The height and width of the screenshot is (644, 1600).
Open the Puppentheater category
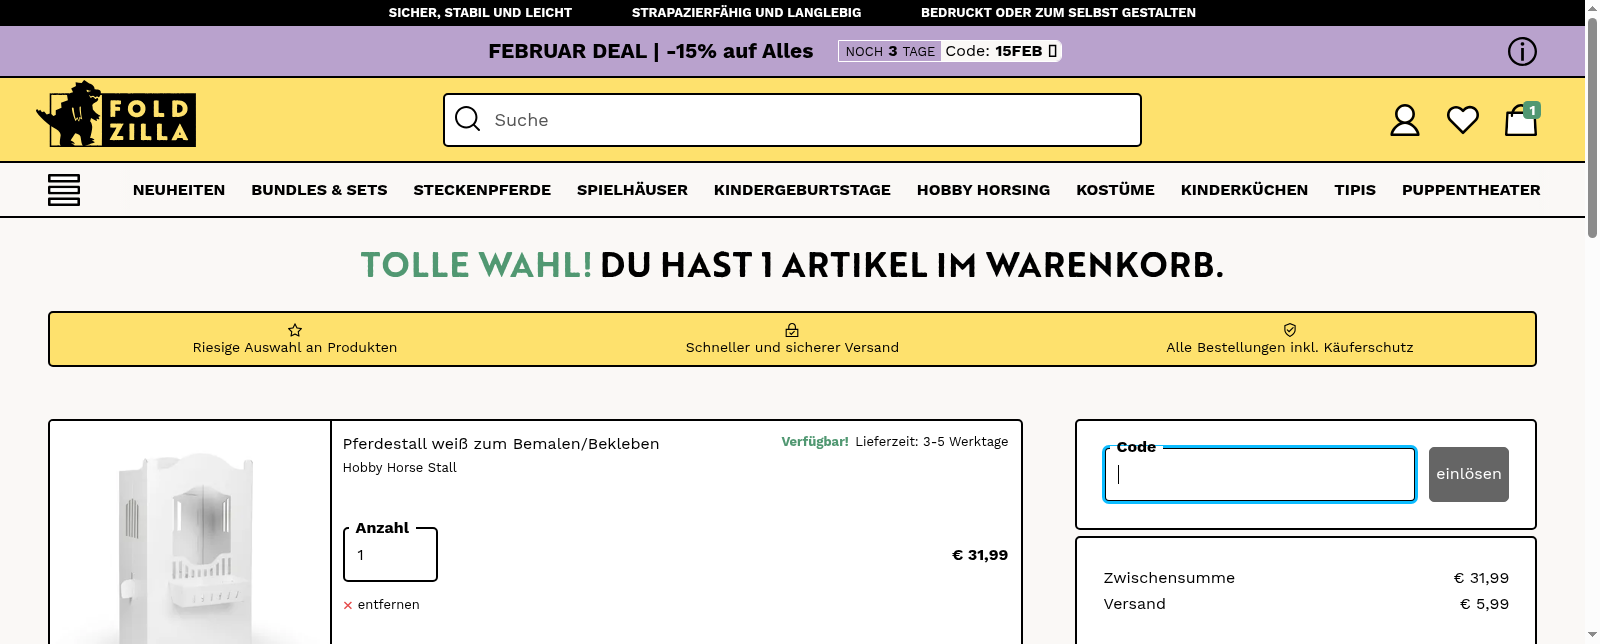pyautogui.click(x=1471, y=190)
